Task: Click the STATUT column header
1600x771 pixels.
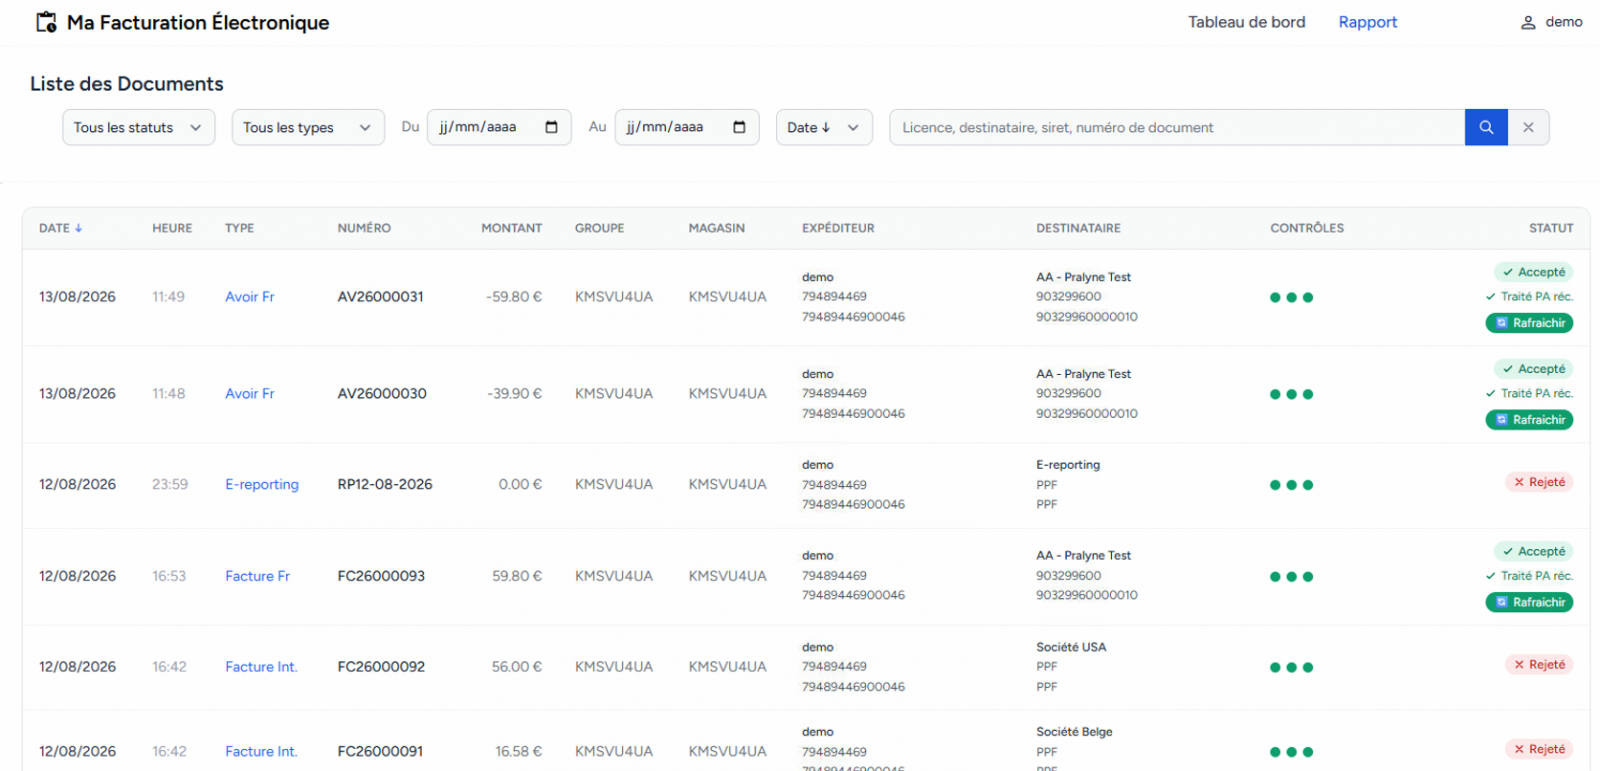Action: [1551, 228]
